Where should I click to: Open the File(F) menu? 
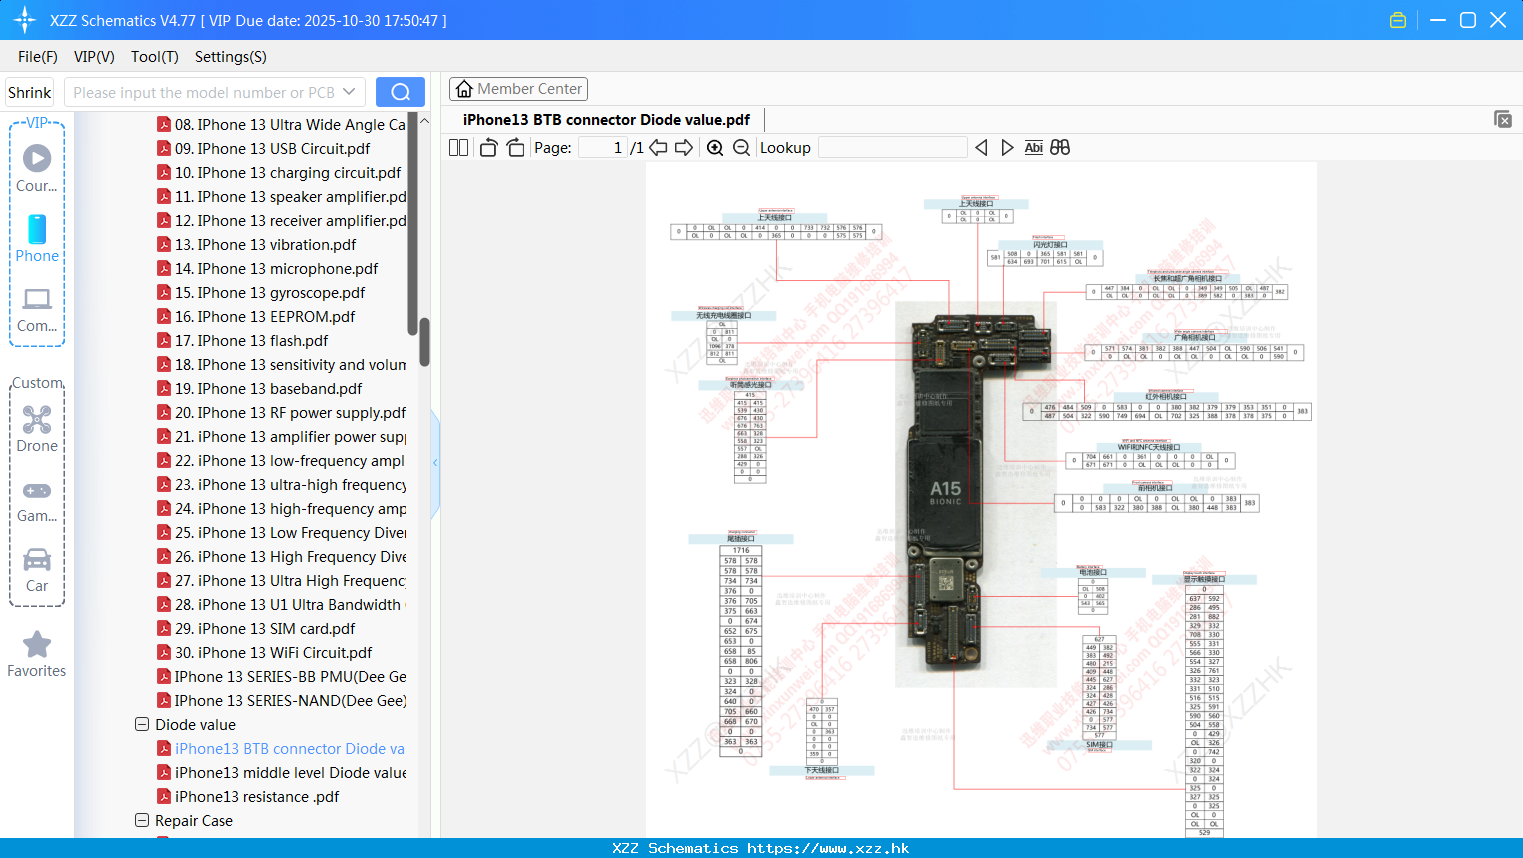point(38,57)
